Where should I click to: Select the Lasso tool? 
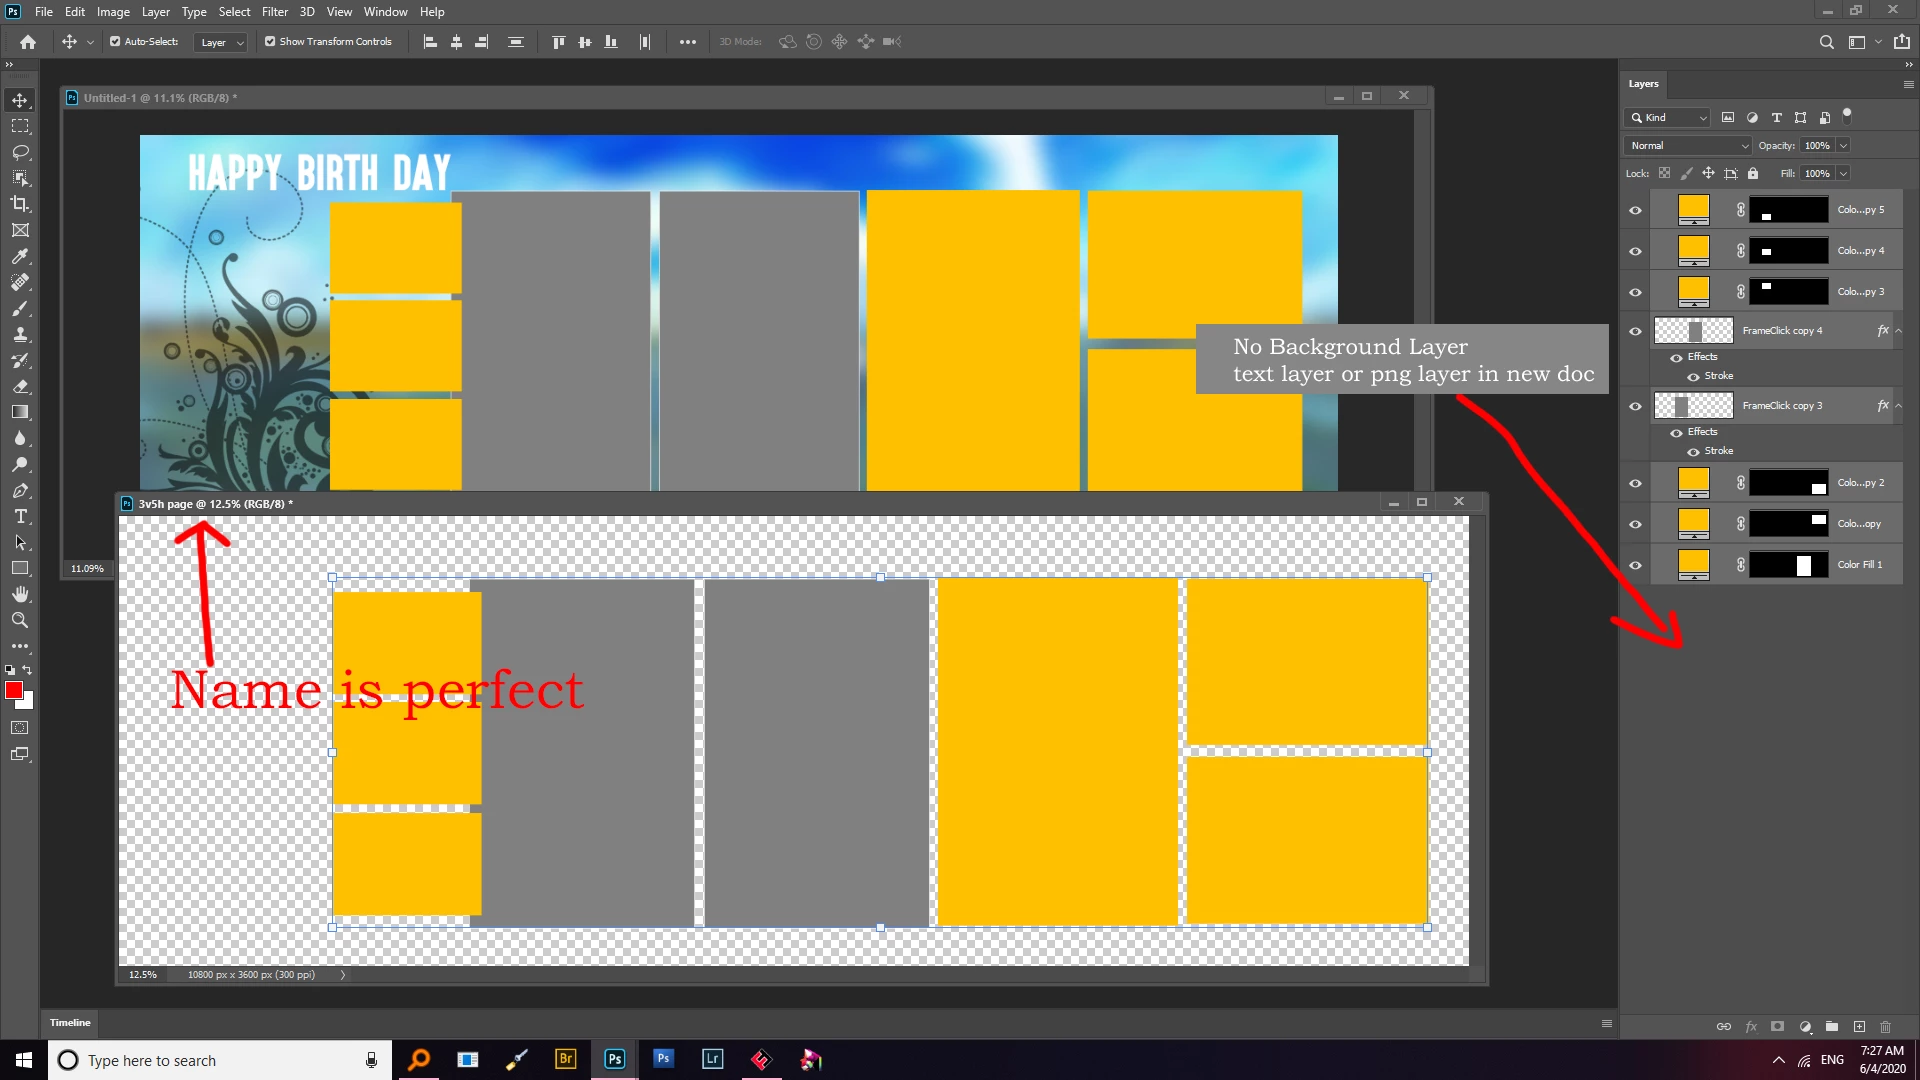point(20,152)
